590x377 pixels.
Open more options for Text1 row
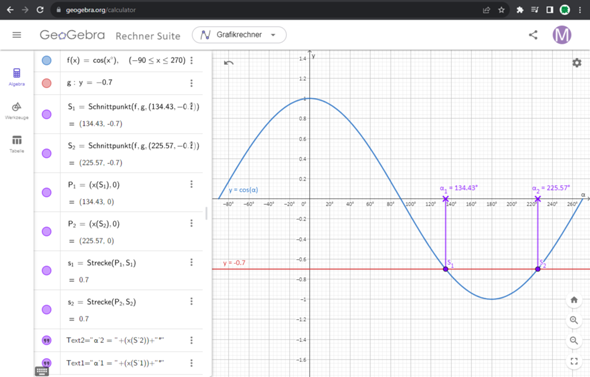(x=192, y=363)
